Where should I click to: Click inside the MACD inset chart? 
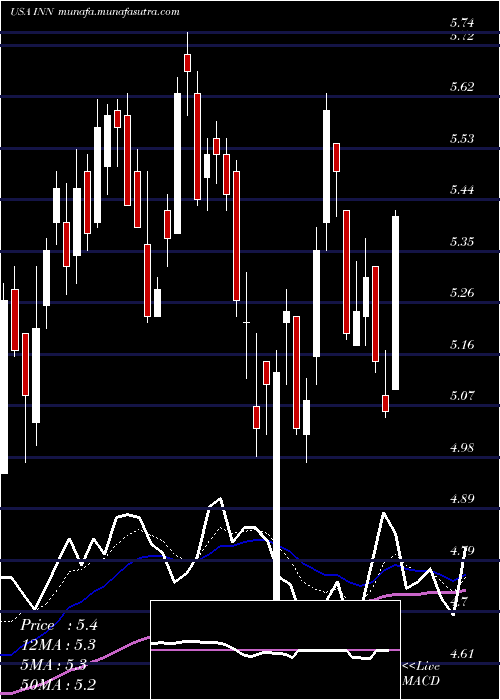coord(275,650)
